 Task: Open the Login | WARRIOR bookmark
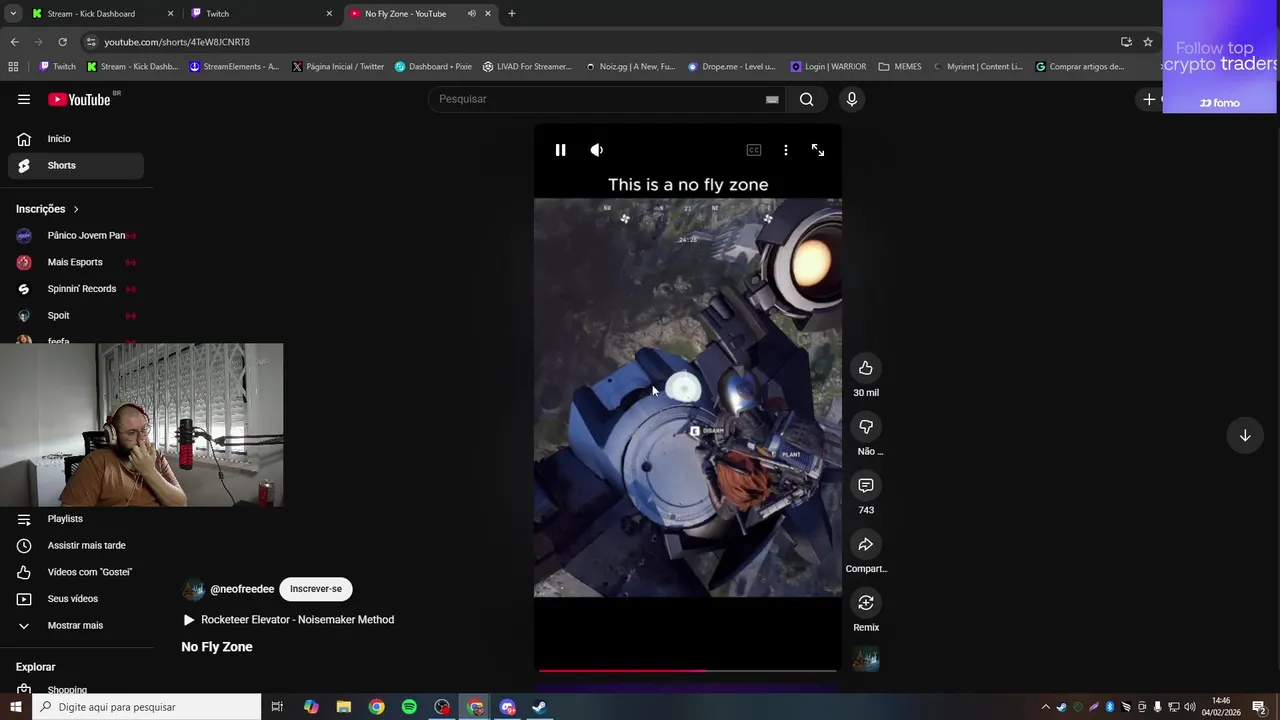(x=828, y=67)
